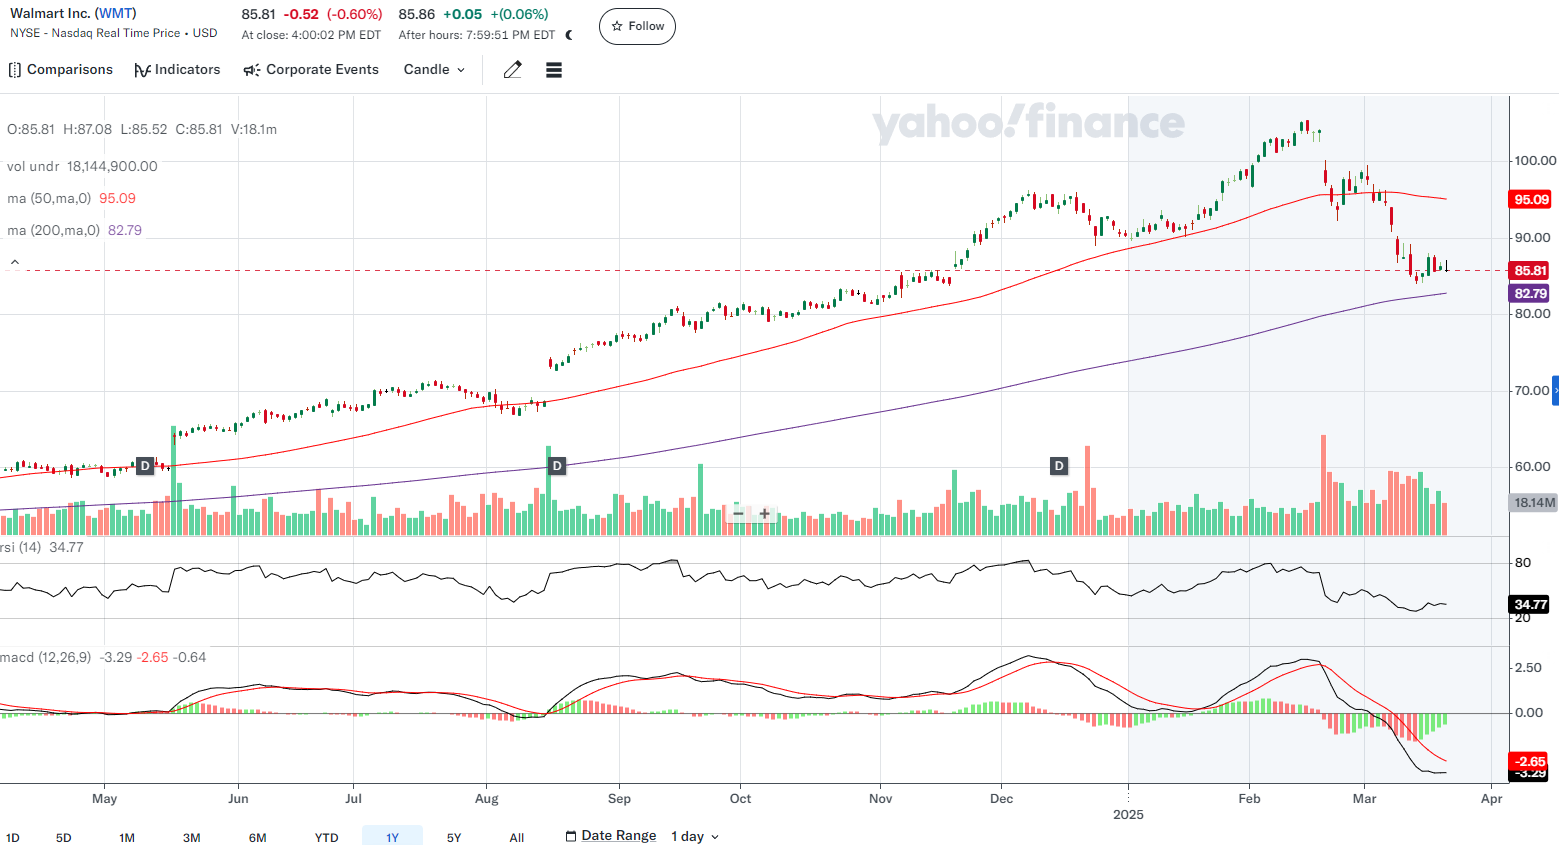The image size is (1559, 845).
Task: Open the Comparisons tool
Action: [x=60, y=70]
